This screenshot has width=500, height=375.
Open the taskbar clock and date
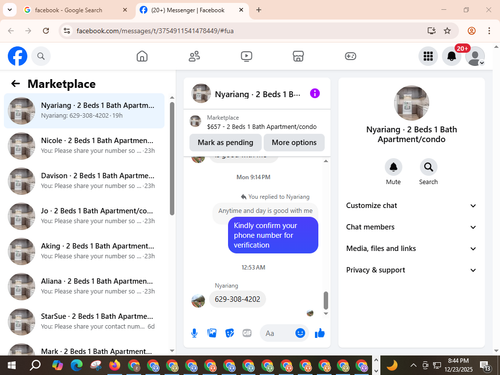coord(458,365)
